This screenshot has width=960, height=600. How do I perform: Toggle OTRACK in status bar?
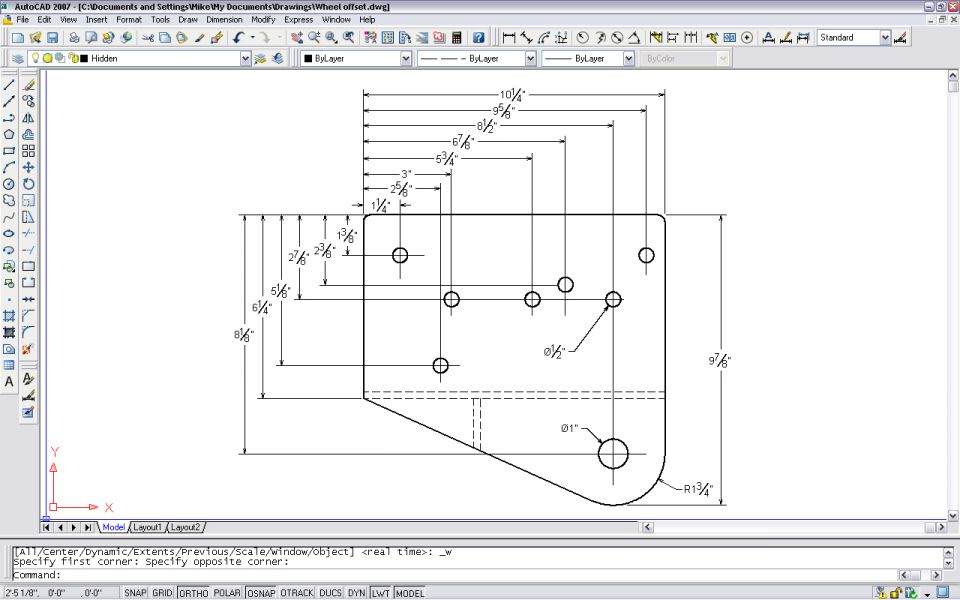297,593
